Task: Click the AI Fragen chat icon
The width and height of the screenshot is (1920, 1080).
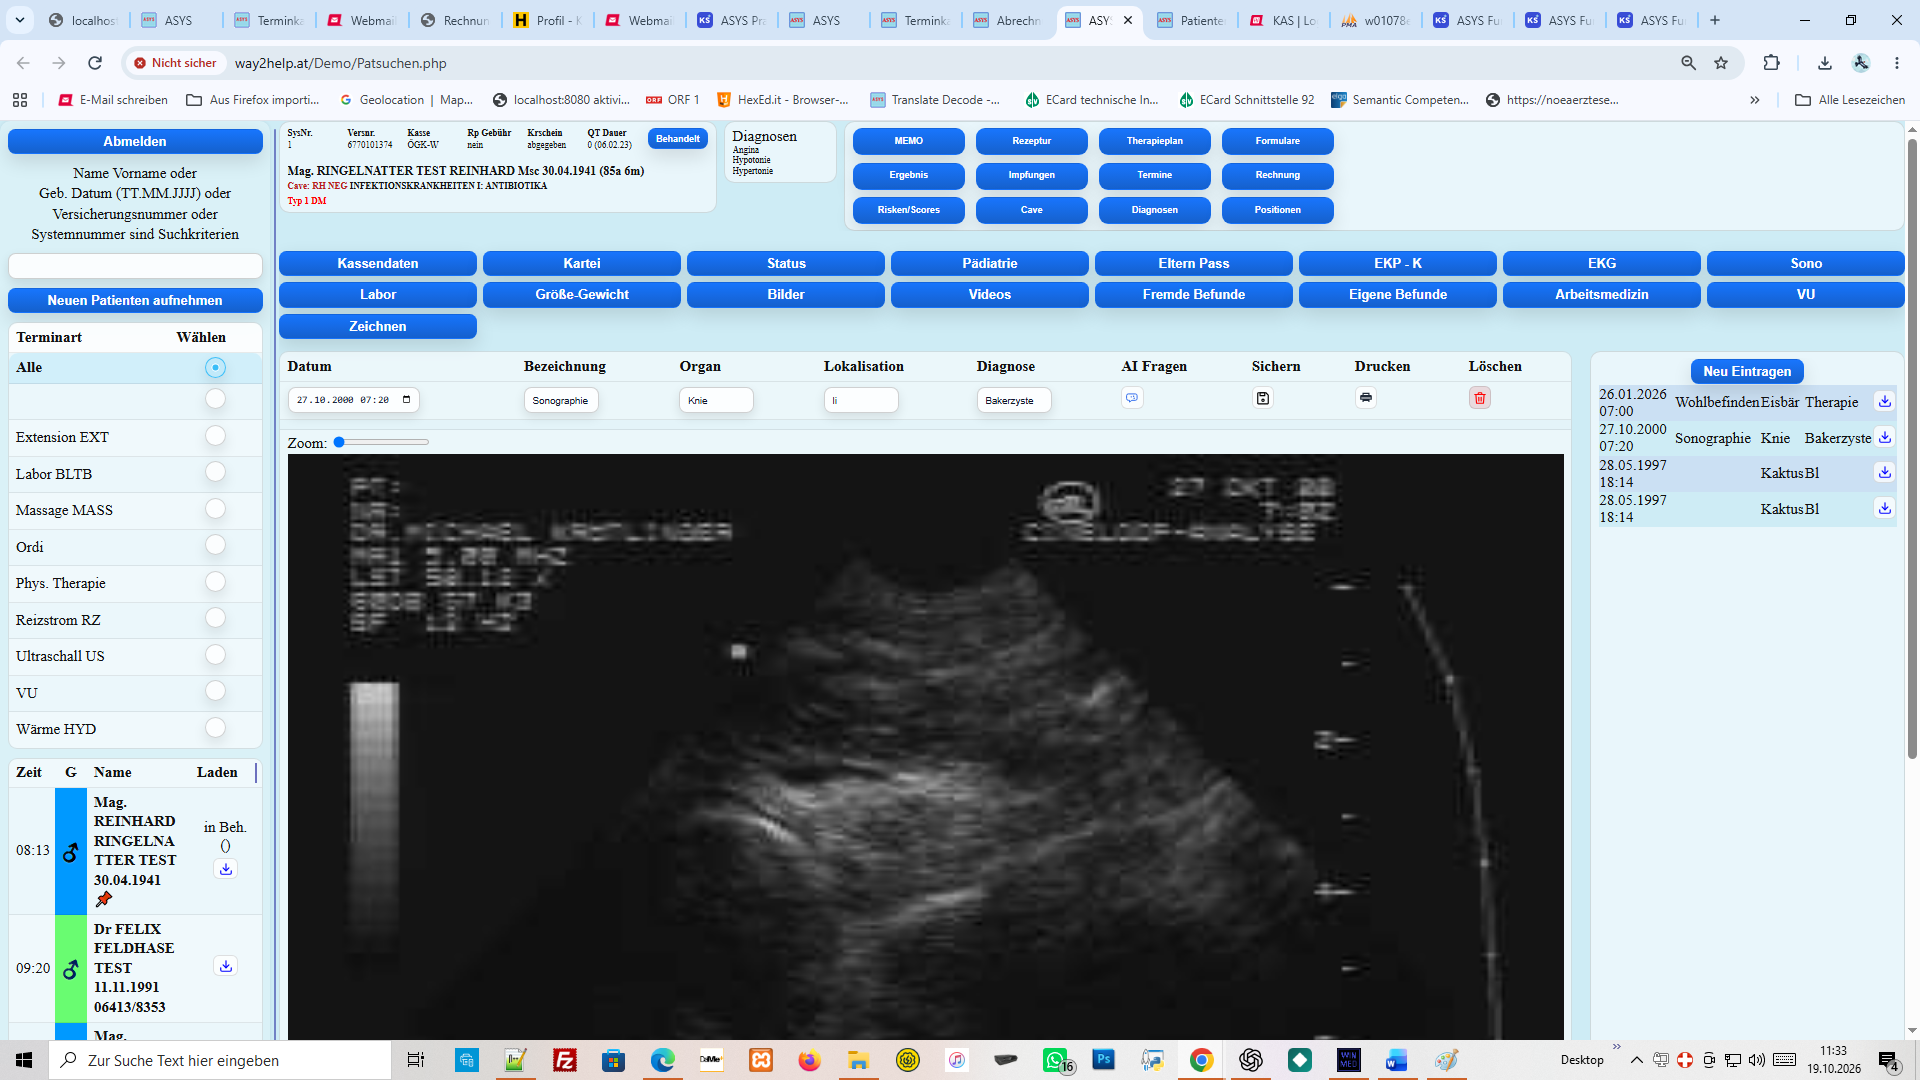Action: [x=1132, y=398]
